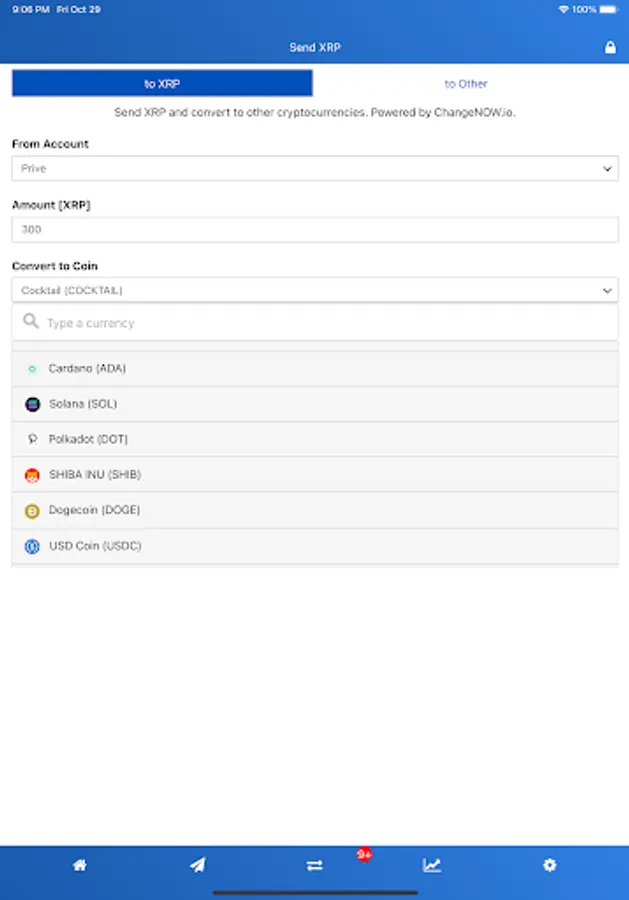Open the send paper-plane icon
Viewport: 629px width, 900px height.
[197, 865]
